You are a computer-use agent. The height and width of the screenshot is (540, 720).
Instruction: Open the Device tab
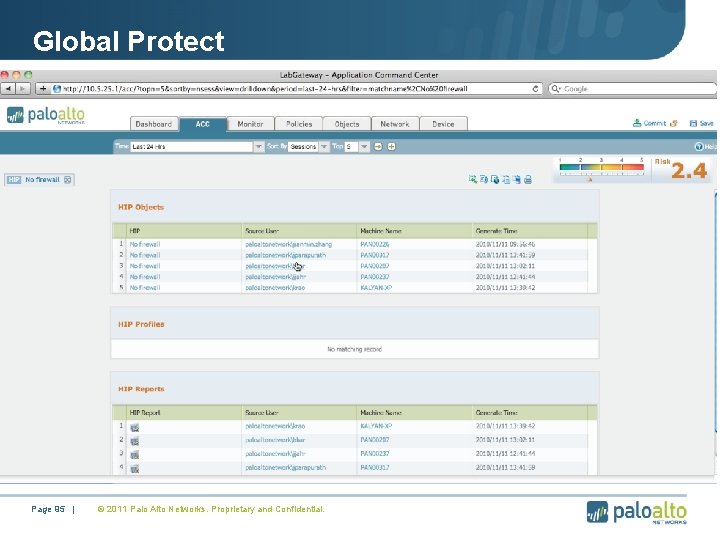(x=443, y=124)
